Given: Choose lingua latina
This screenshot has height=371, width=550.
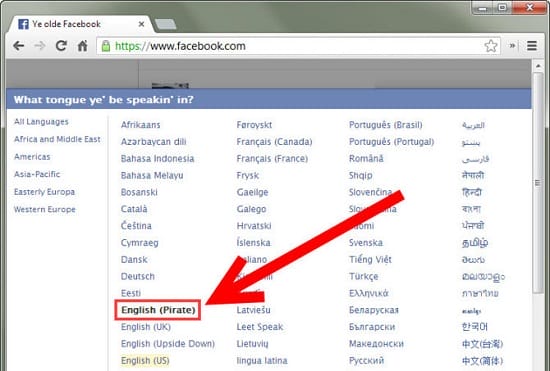Looking at the screenshot, I should click(x=262, y=360).
